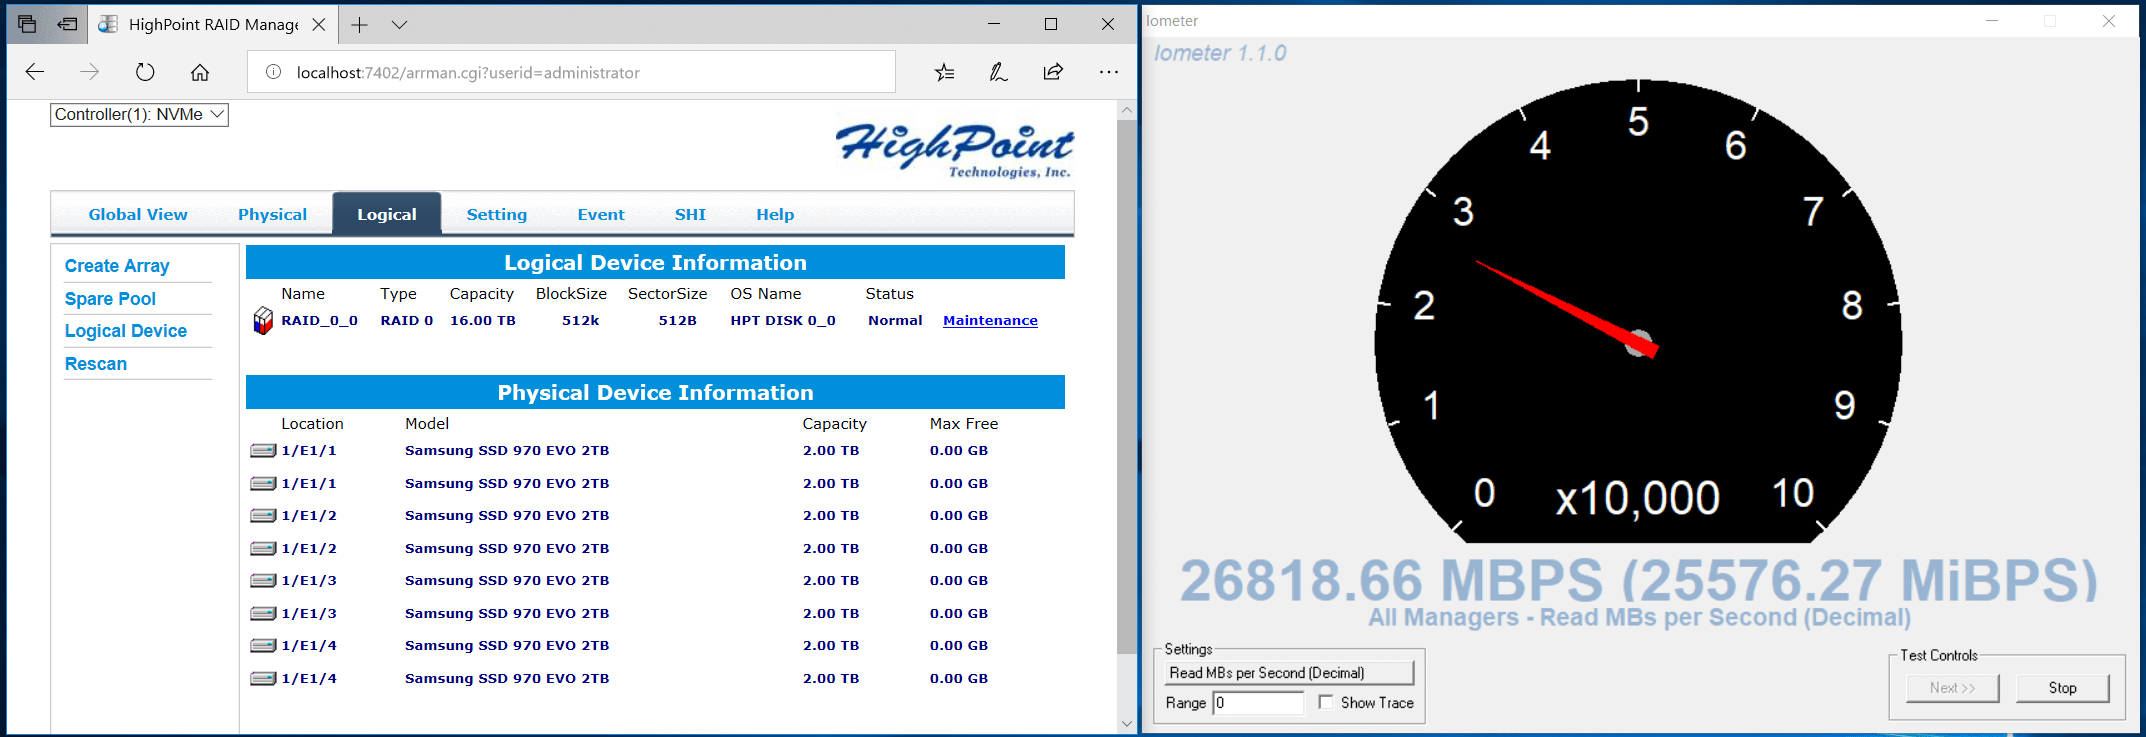Click the Range input field
Viewport: 2146px width, 737px height.
pyautogui.click(x=1258, y=703)
